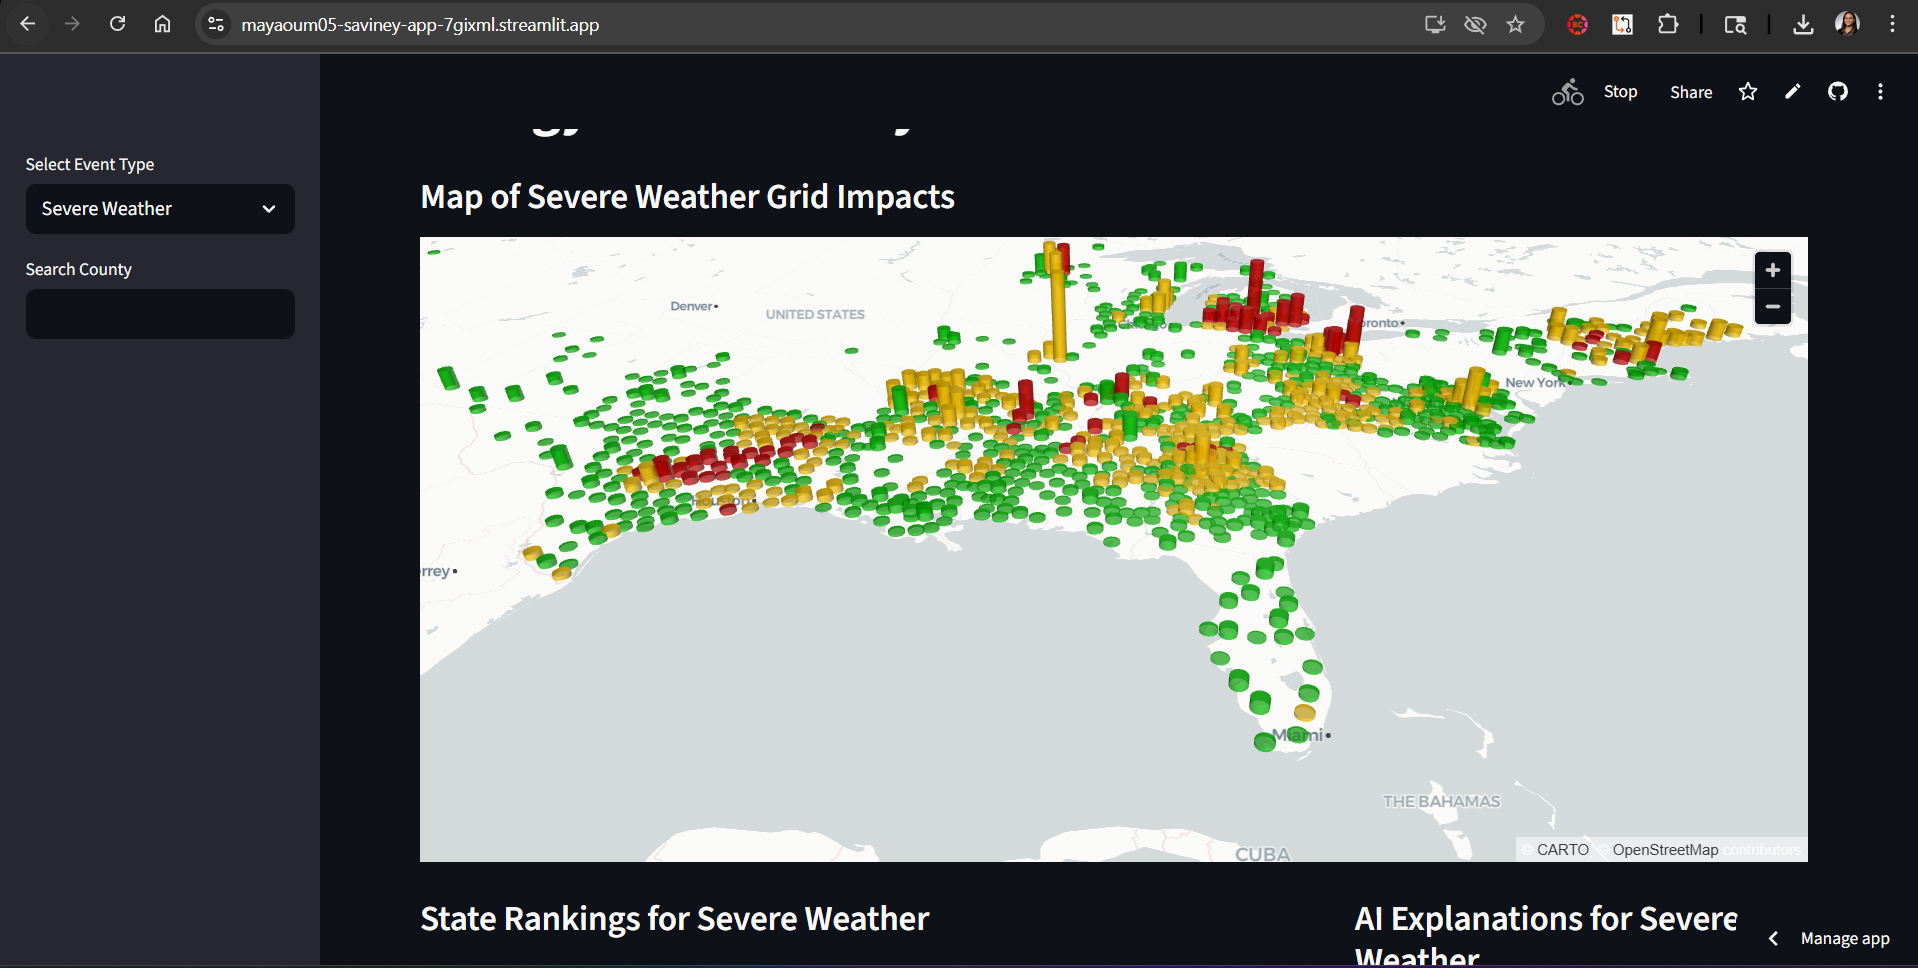Screen dimensions: 1918x968
Task: Open the second extension icon with red badge
Action: (x=1622, y=24)
